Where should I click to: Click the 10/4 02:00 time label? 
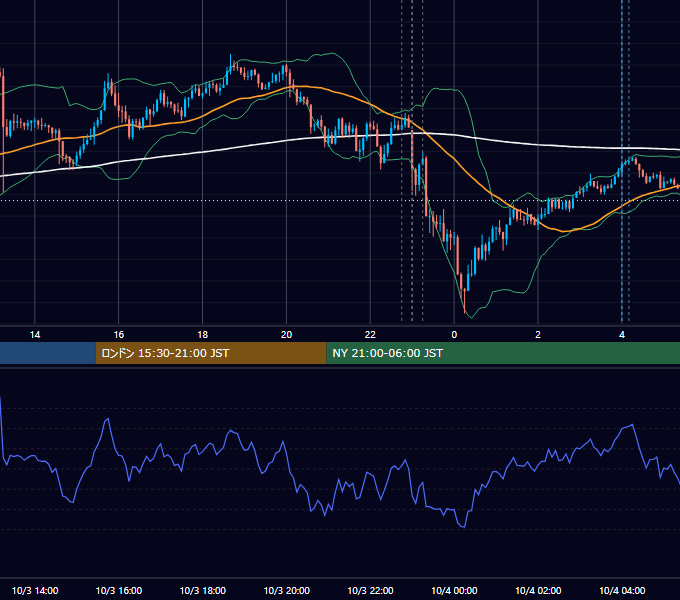tap(538, 590)
